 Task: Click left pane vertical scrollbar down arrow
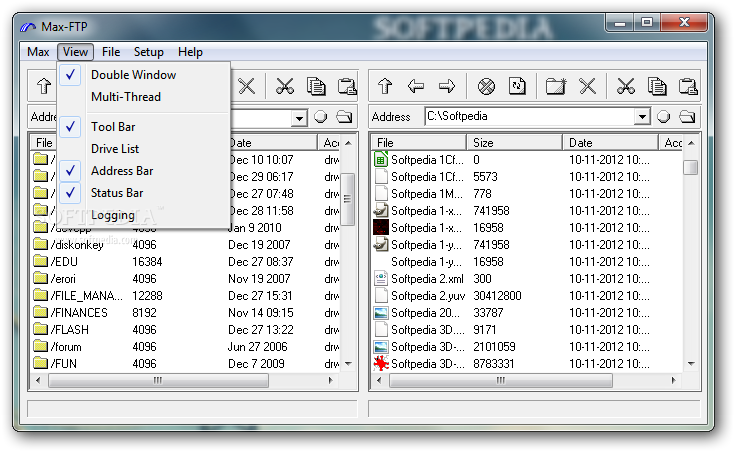click(x=348, y=364)
